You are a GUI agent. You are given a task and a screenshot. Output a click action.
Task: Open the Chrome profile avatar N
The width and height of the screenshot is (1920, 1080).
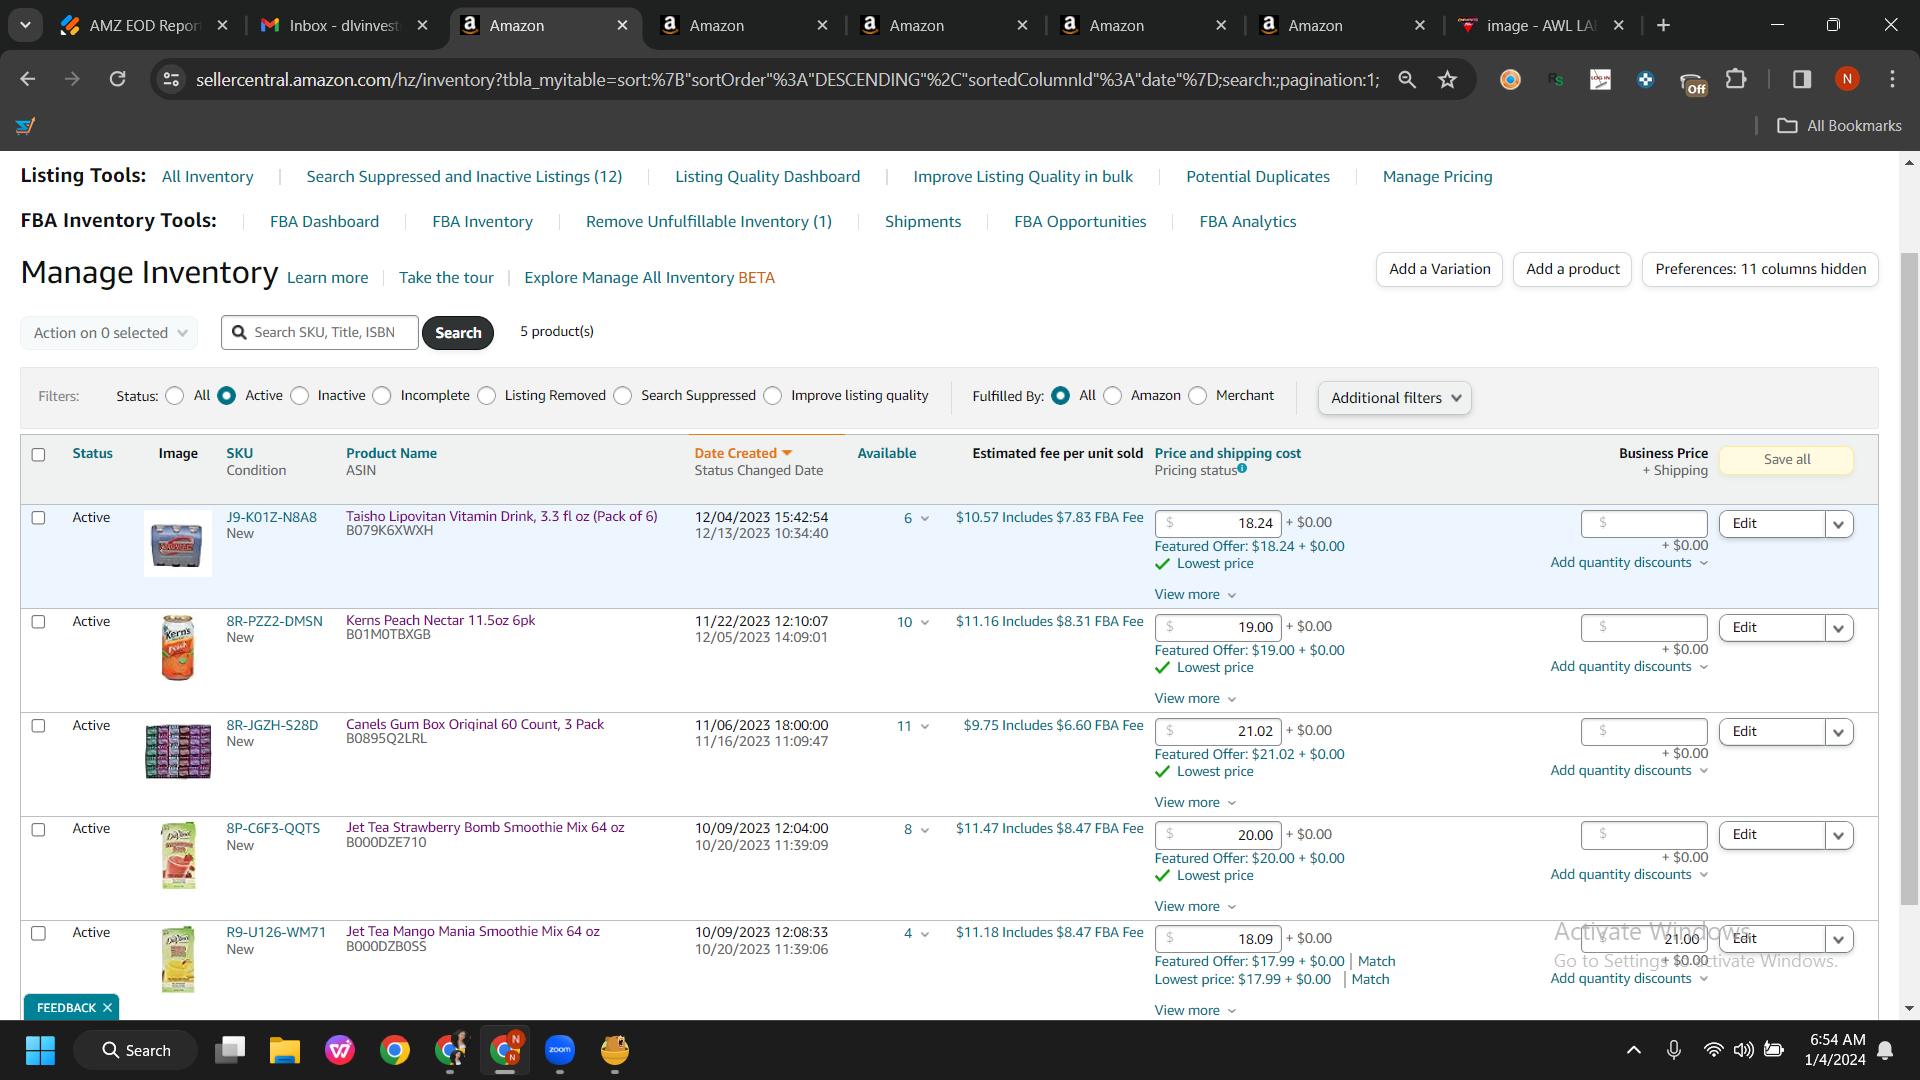point(1847,79)
